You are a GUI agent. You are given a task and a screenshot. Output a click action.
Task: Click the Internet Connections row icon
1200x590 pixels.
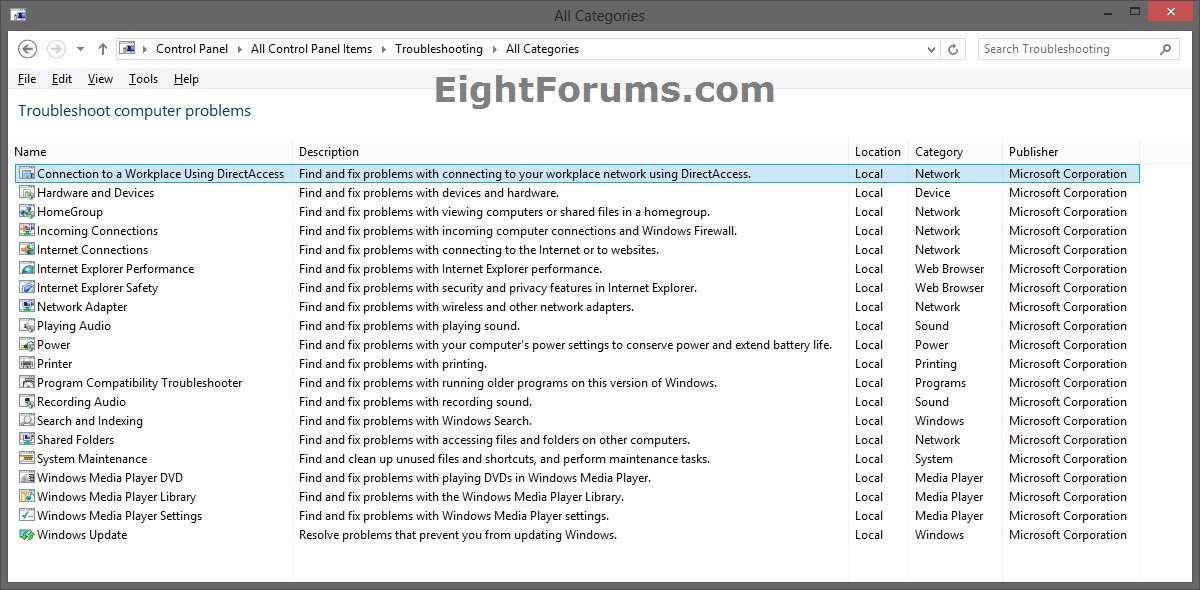(x=27, y=250)
